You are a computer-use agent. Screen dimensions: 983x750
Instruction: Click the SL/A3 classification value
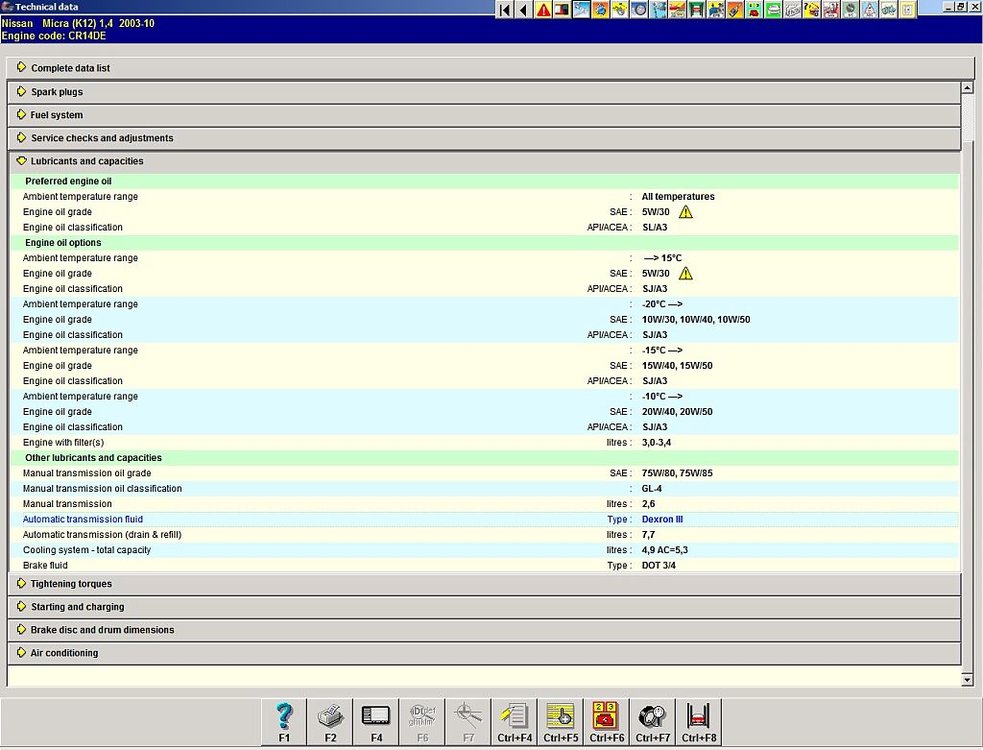(654, 227)
